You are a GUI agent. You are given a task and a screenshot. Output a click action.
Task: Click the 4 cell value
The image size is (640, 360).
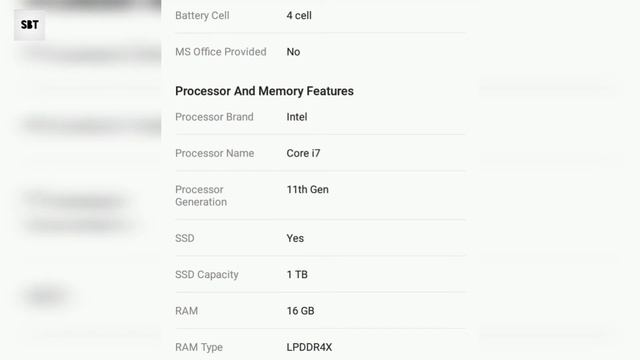pos(299,16)
